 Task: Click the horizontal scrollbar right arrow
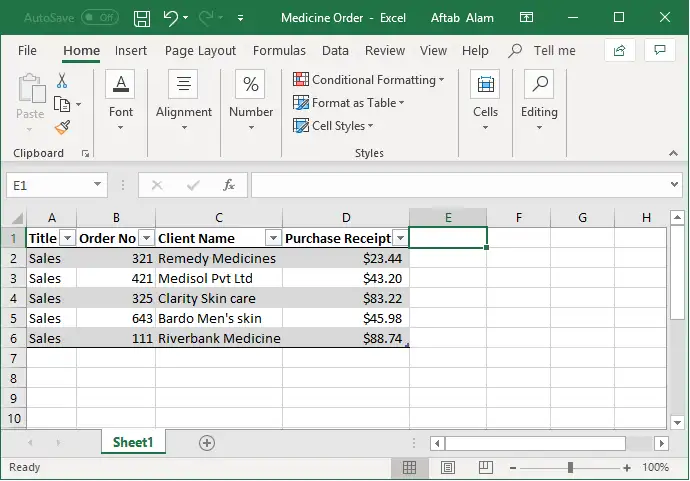point(661,443)
